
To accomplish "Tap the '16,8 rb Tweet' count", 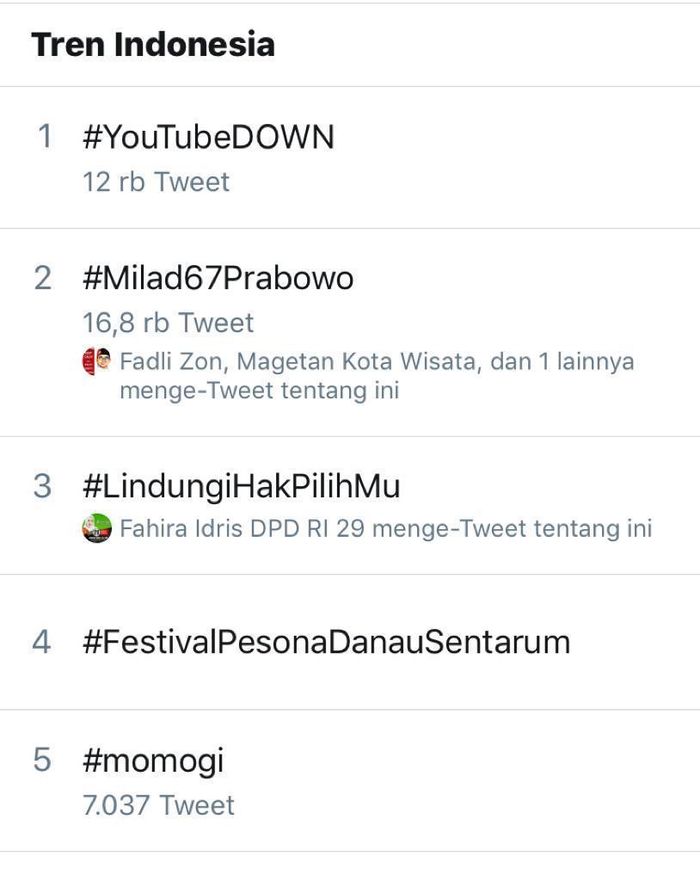I will (168, 323).
